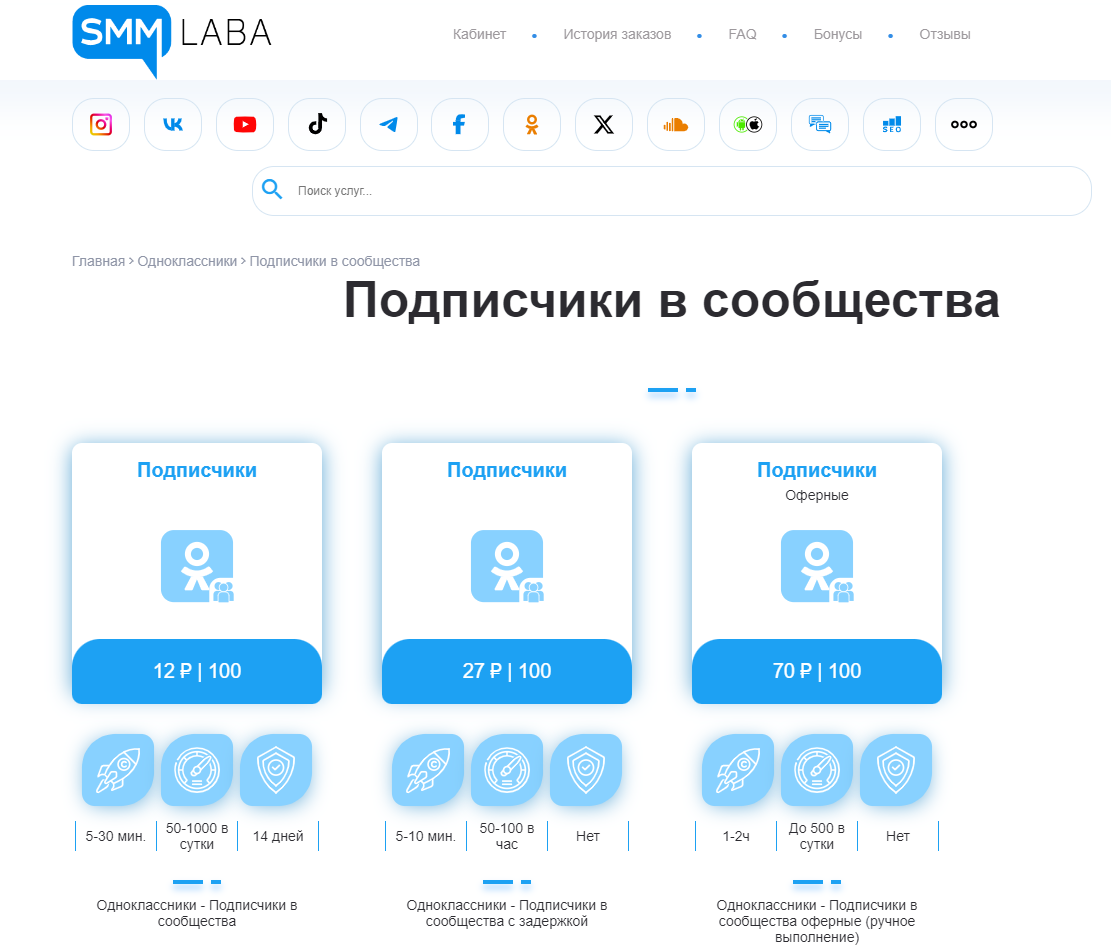Click the Подписчики в сообщества page heading

[672, 300]
